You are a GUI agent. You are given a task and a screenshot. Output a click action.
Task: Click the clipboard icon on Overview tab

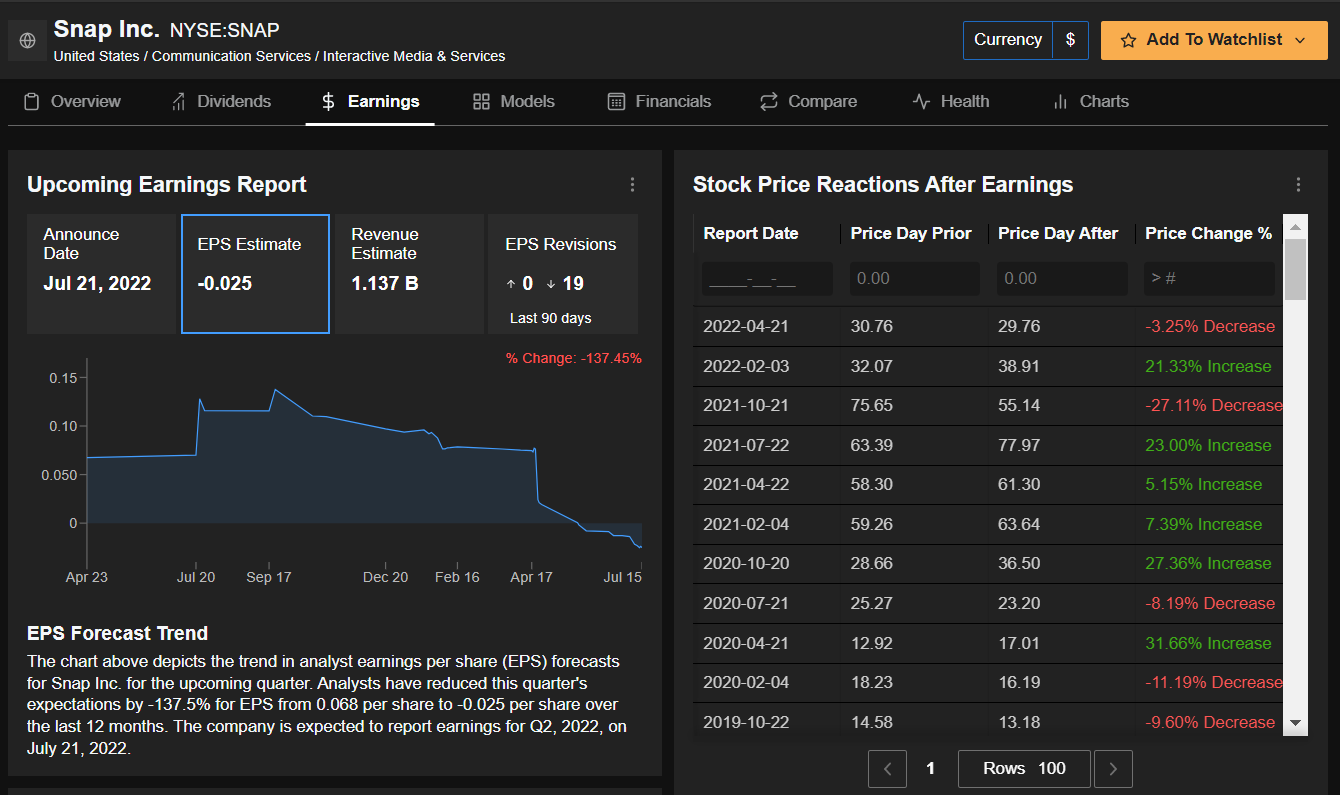point(32,101)
